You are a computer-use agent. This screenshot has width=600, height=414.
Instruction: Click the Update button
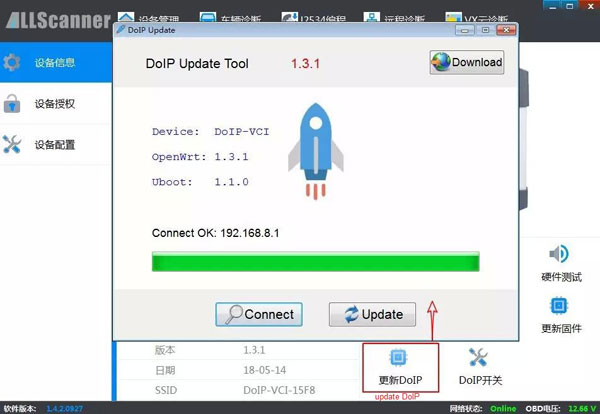[372, 314]
